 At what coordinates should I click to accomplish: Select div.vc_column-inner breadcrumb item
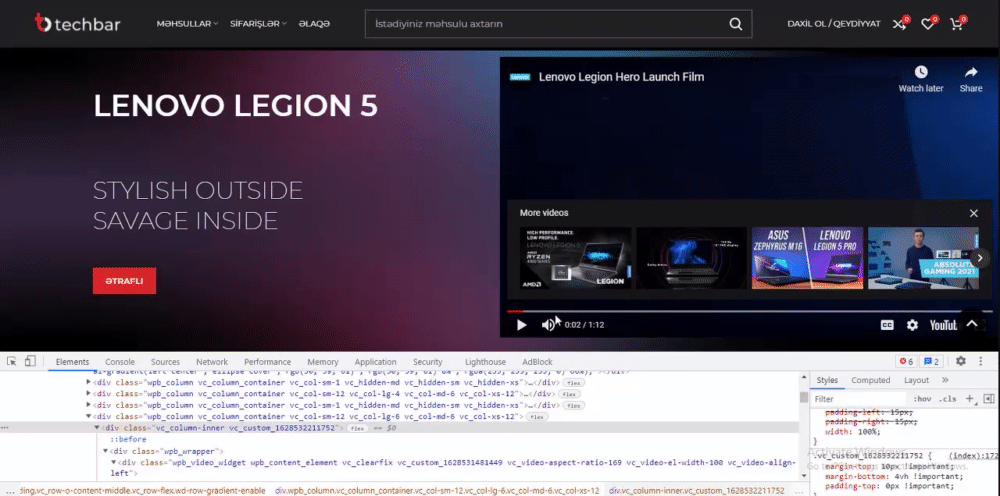click(x=697, y=490)
